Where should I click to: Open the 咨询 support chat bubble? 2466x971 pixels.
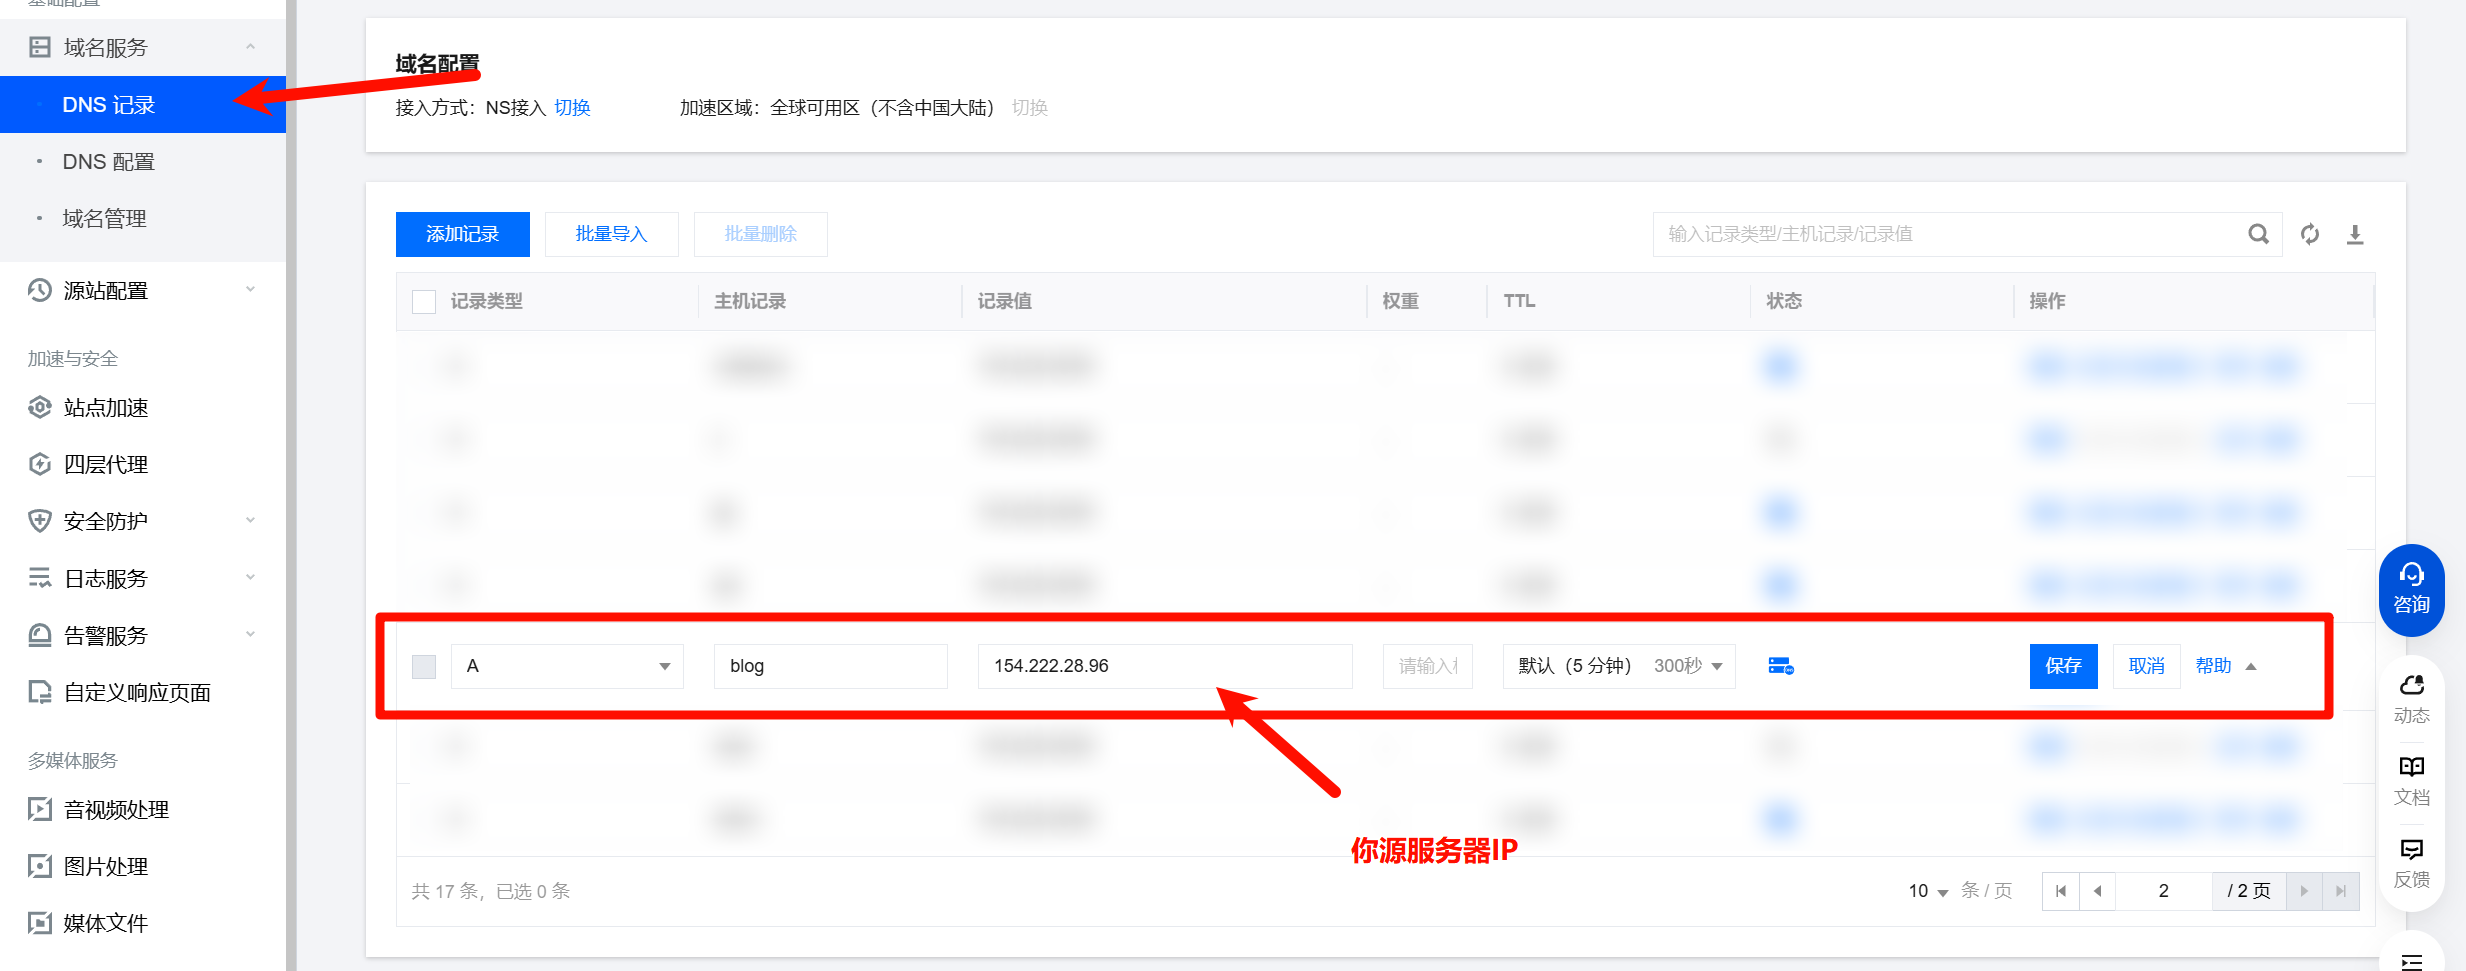(x=2411, y=589)
